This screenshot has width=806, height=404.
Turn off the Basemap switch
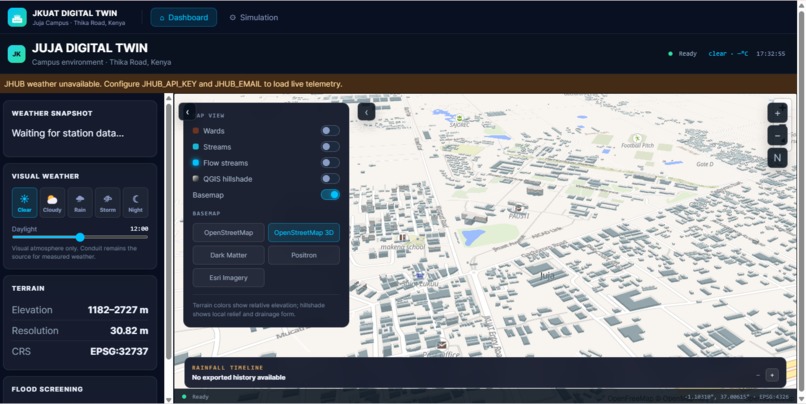(330, 195)
